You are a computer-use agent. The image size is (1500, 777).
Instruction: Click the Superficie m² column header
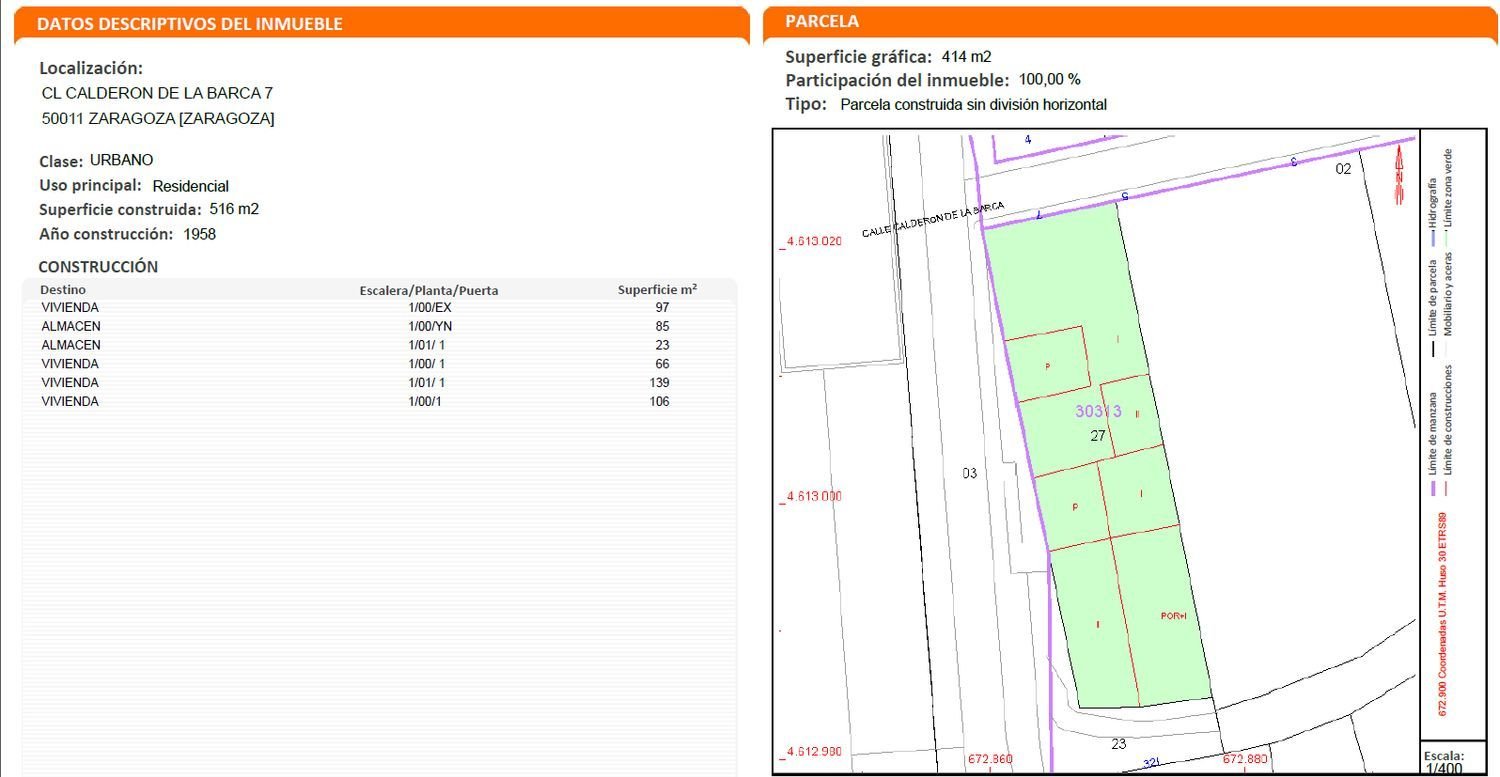657,290
